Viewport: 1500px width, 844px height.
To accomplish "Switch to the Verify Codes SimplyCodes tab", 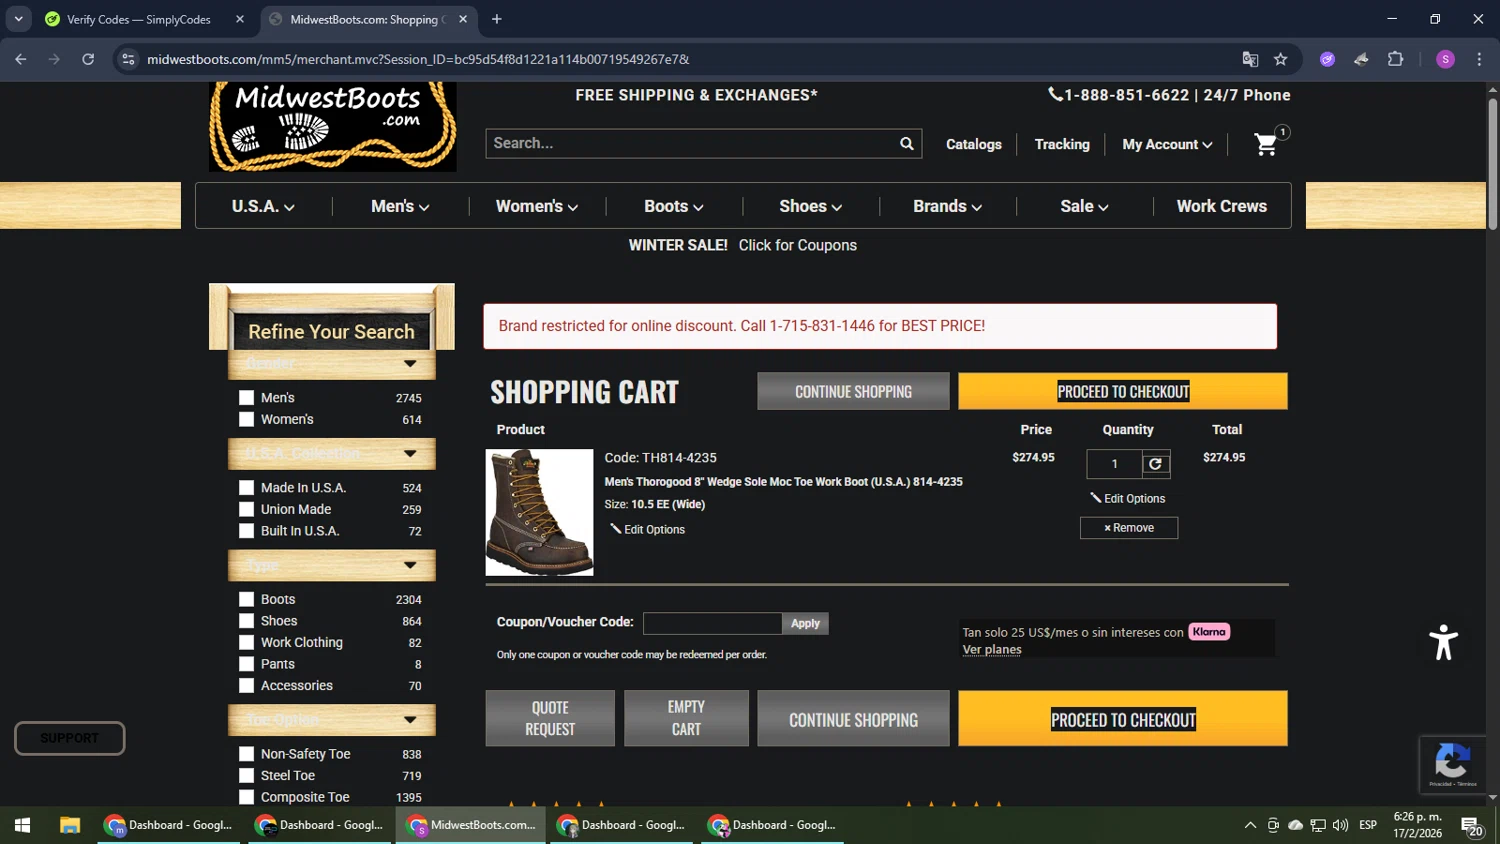I will pos(144,19).
